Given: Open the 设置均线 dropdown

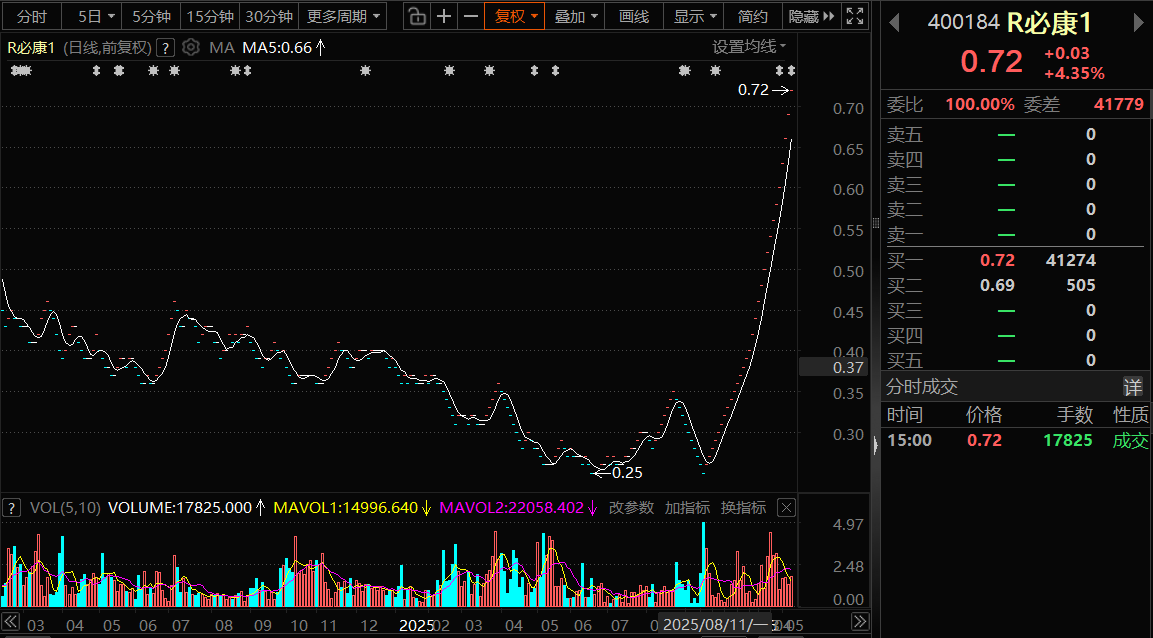Looking at the screenshot, I should [749, 47].
